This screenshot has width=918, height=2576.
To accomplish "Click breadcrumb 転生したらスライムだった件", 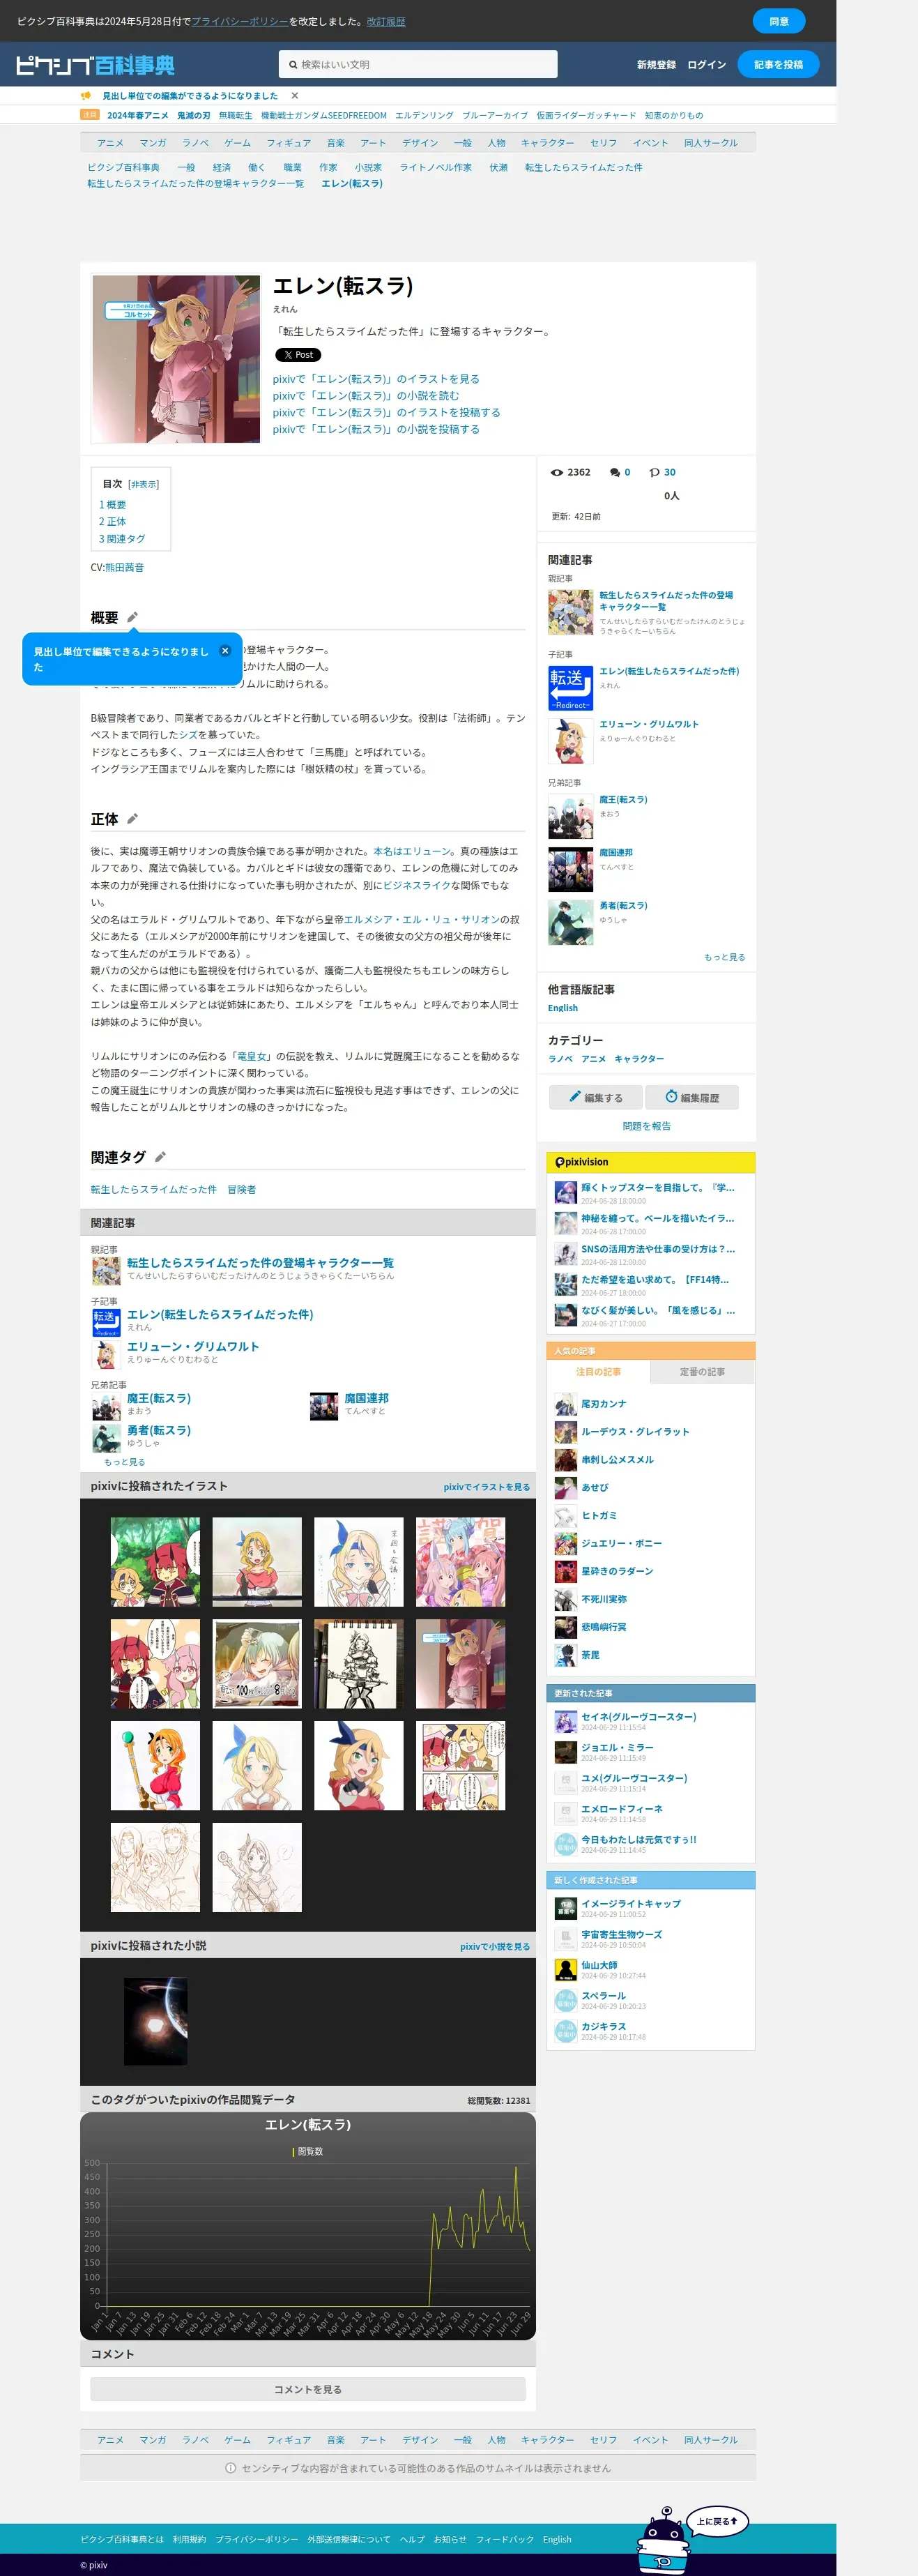I will [583, 167].
